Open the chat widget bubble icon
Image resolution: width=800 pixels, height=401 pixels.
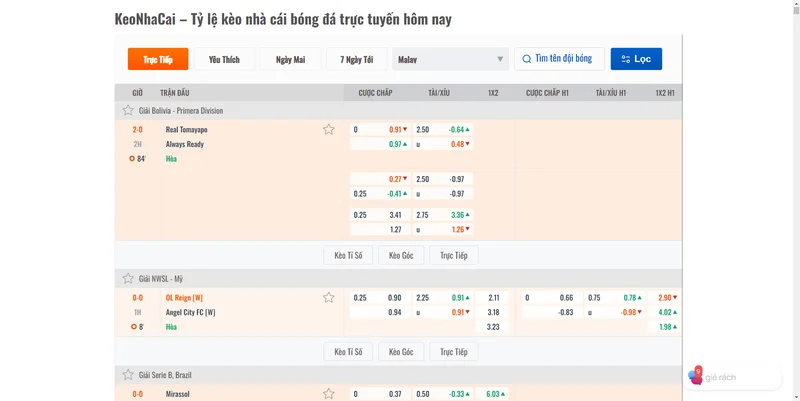coord(696,376)
